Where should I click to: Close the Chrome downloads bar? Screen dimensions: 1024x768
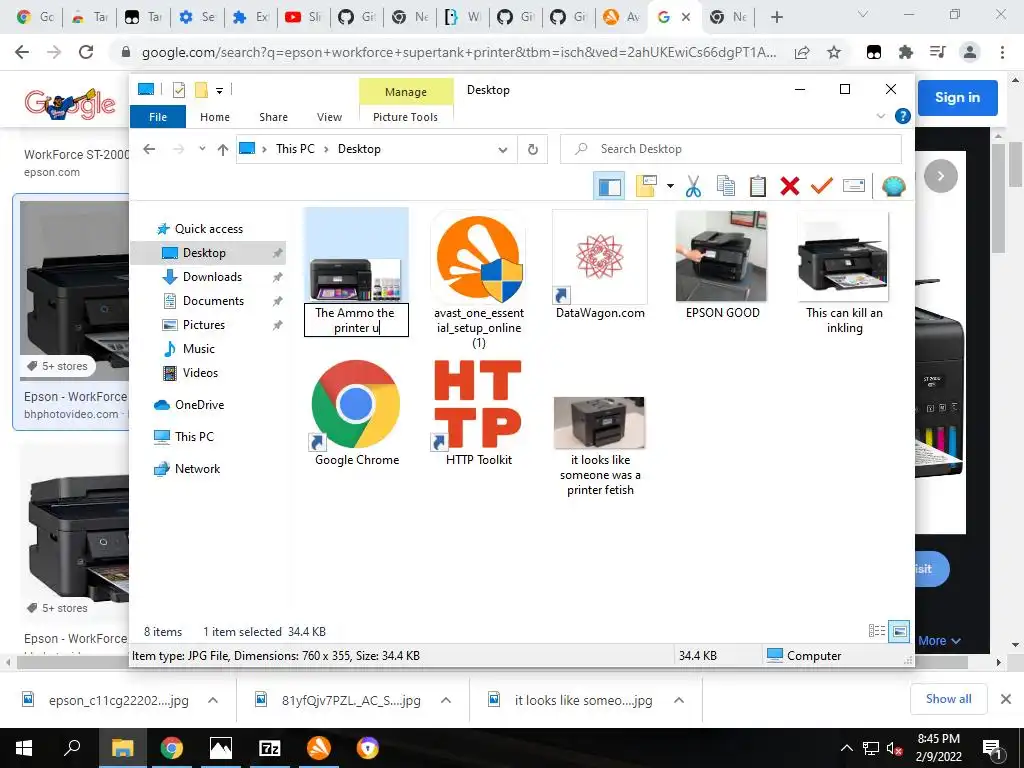pyautogui.click(x=1006, y=699)
